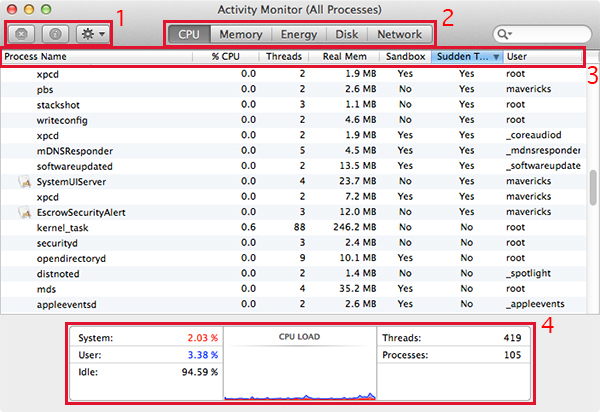Click the Inspect process info icon
Viewport: 600px width, 412px height.
click(x=55, y=34)
